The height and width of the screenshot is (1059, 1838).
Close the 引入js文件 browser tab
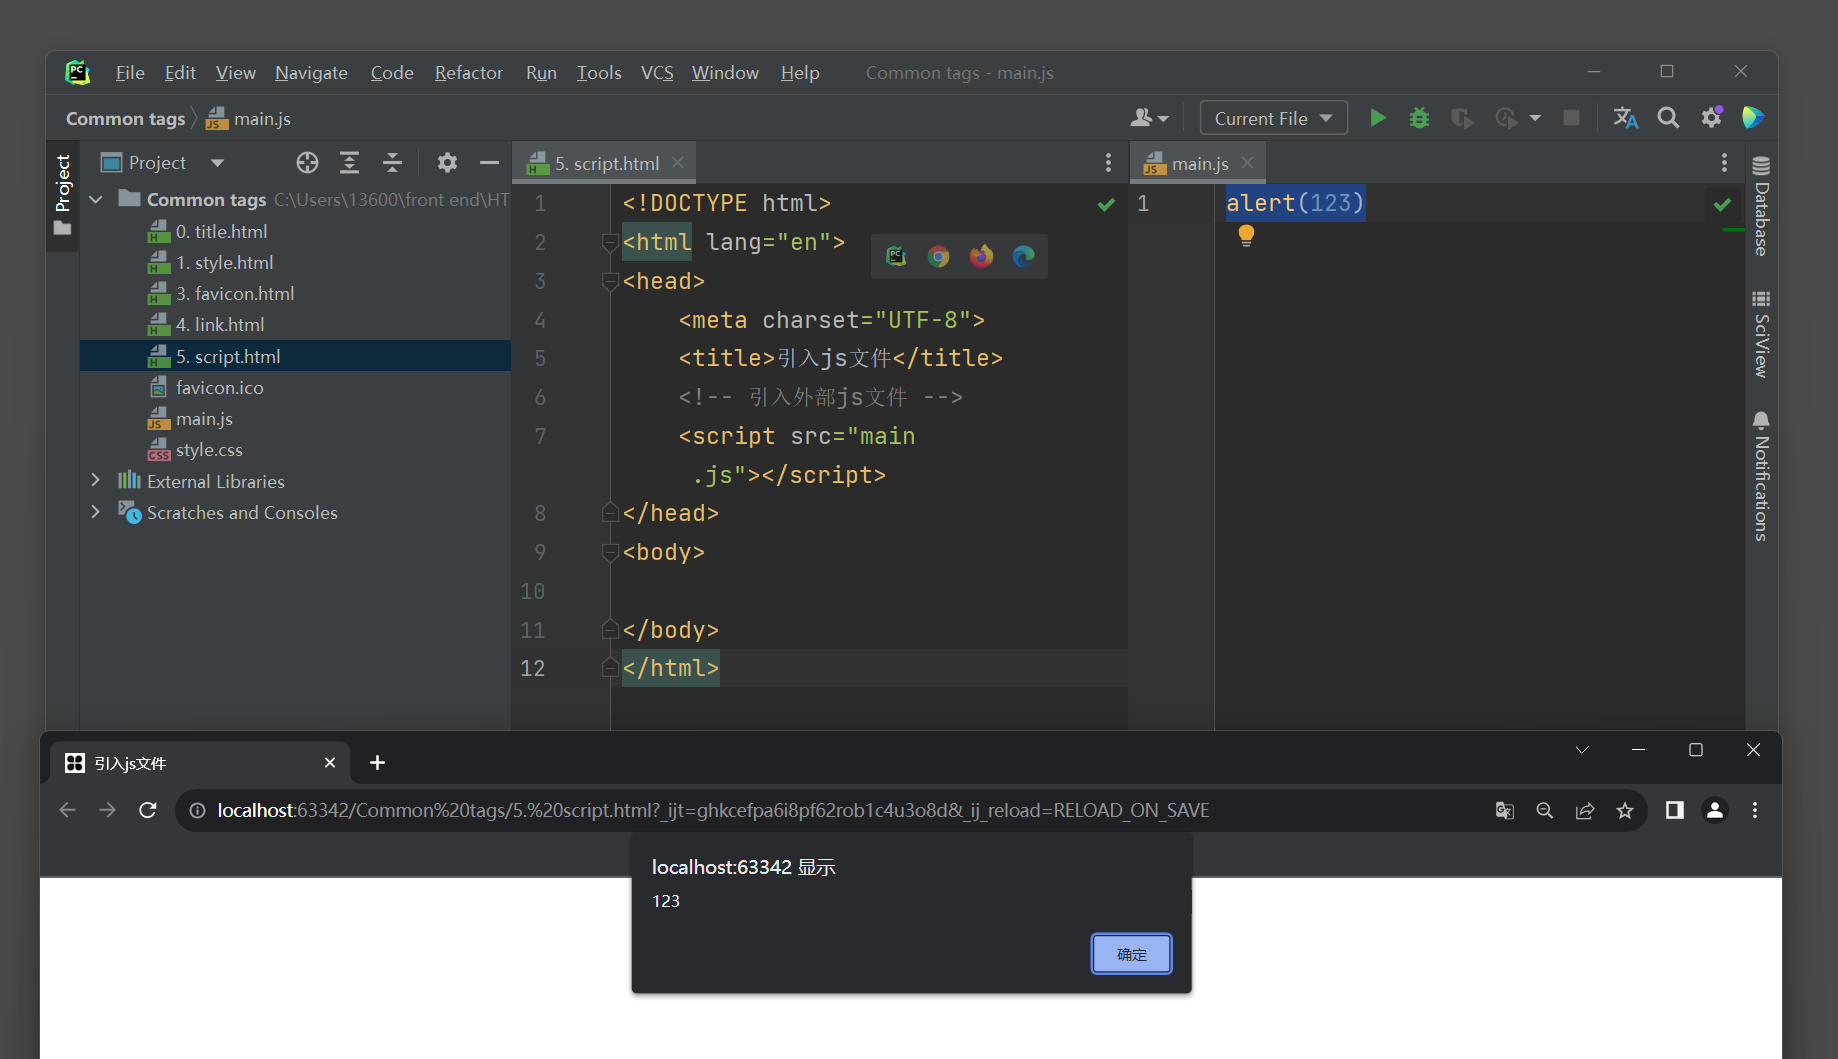click(x=330, y=763)
